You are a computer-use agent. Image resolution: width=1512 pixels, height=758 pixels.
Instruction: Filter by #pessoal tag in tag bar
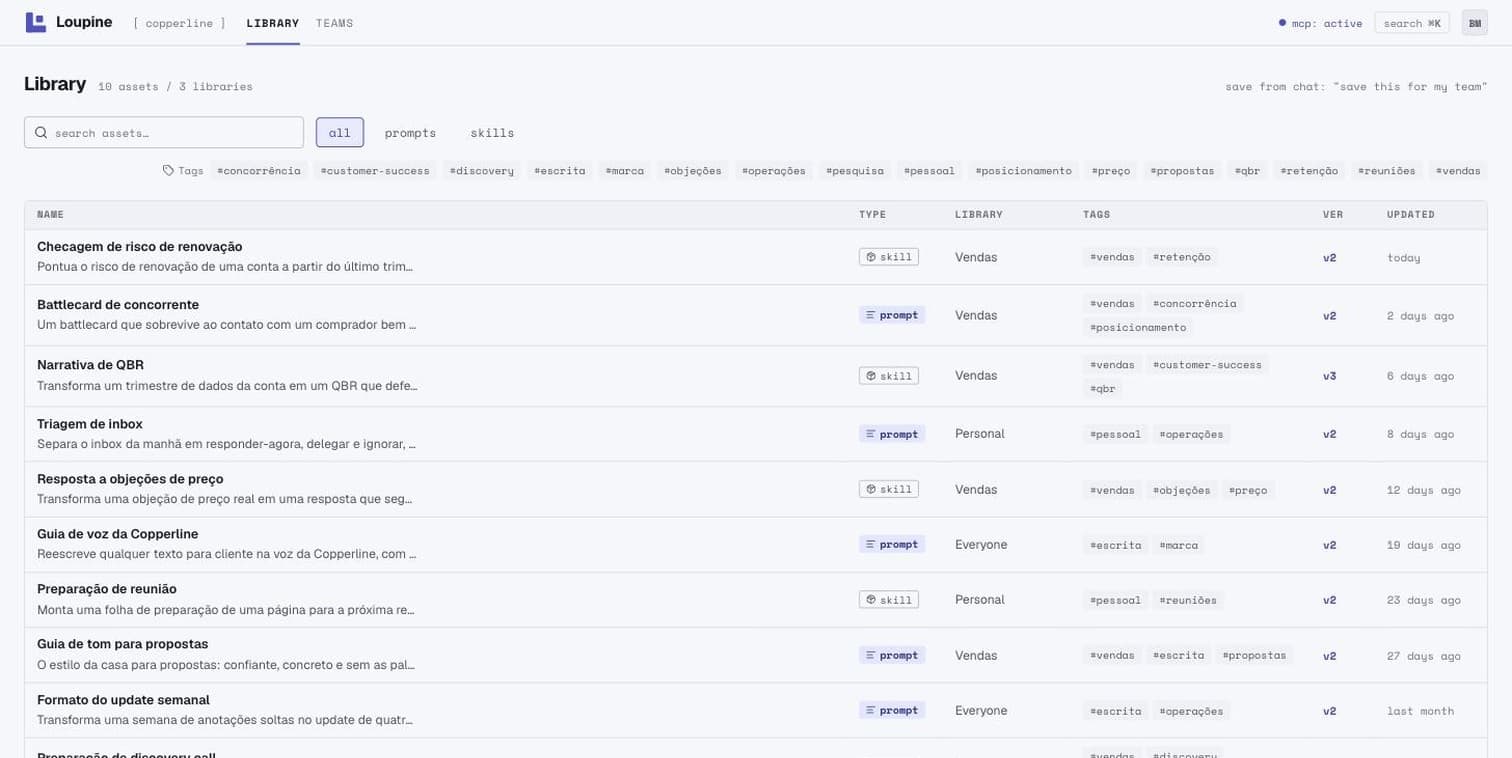[929, 171]
